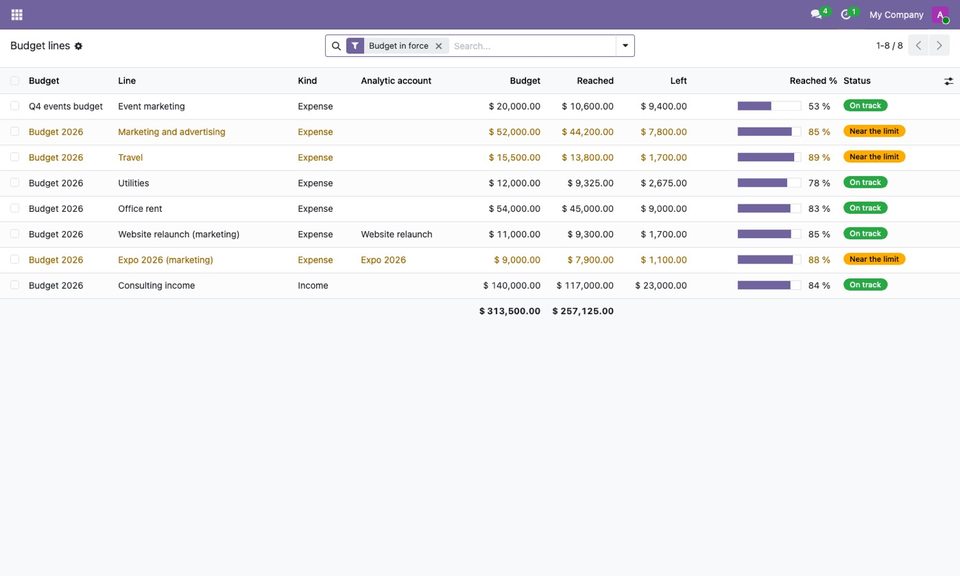960x576 pixels.
Task: Sort by the Analytic account column header
Action: (396, 81)
